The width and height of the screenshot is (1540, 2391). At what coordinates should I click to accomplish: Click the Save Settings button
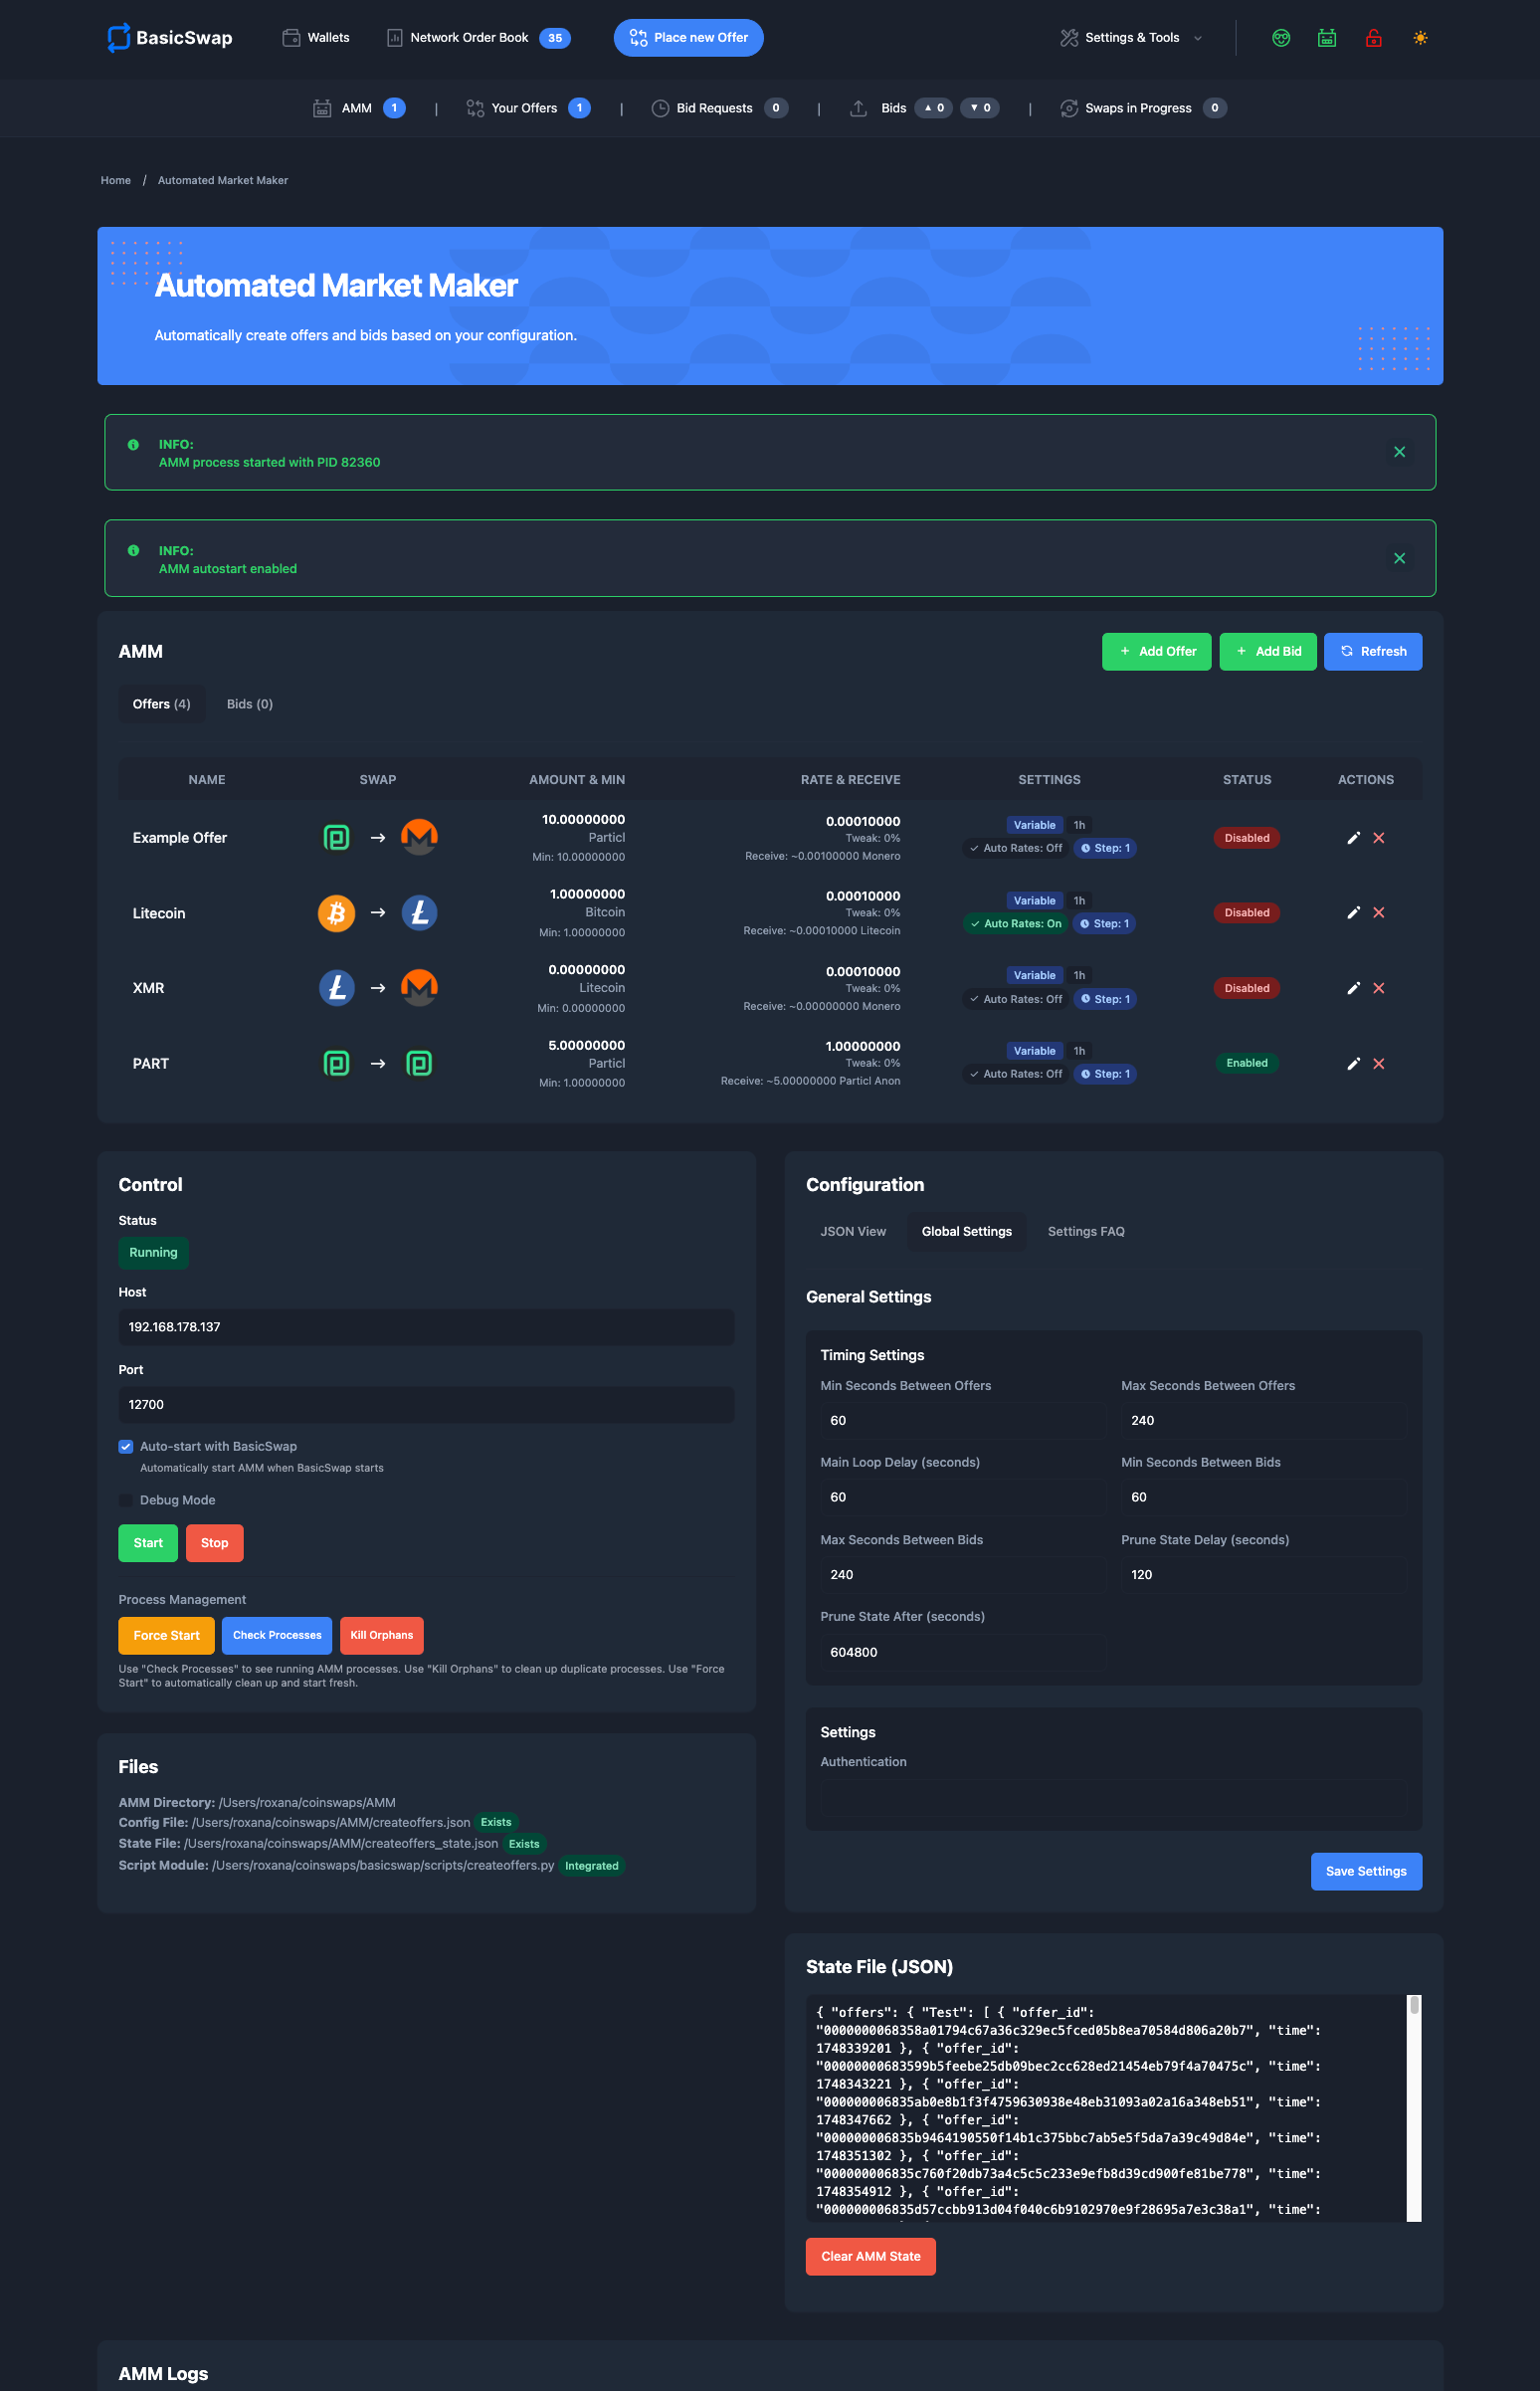tap(1366, 1872)
